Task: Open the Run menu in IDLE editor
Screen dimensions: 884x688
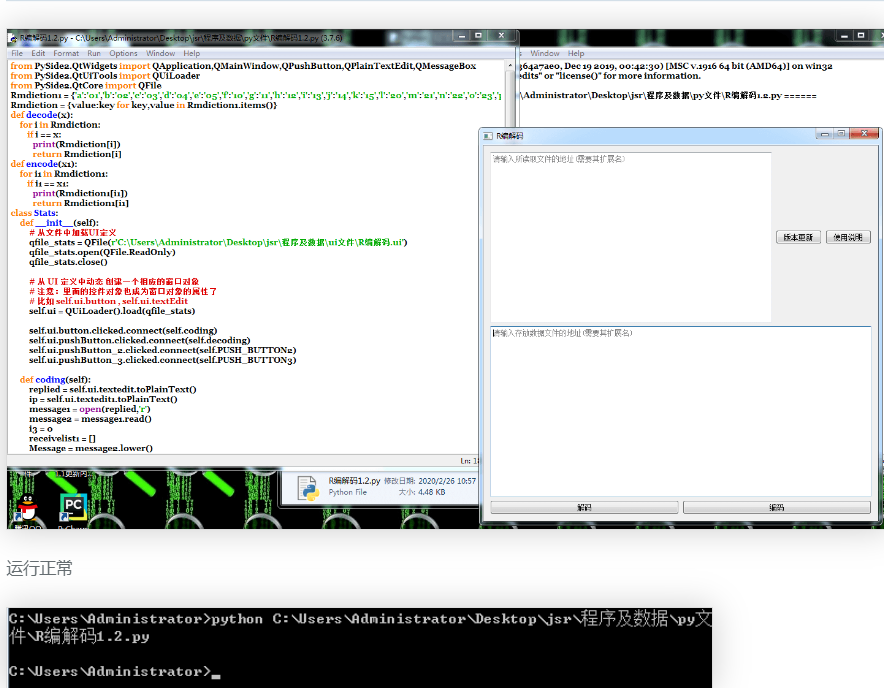Action: coord(94,53)
